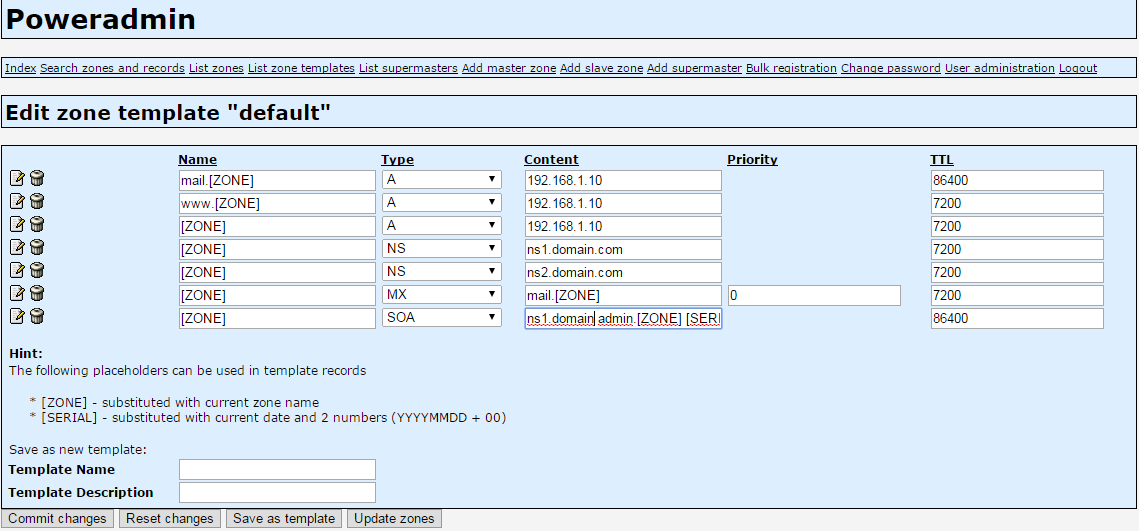This screenshot has height=531, width=1139.
Task: Go to Index page
Action: click(20, 68)
